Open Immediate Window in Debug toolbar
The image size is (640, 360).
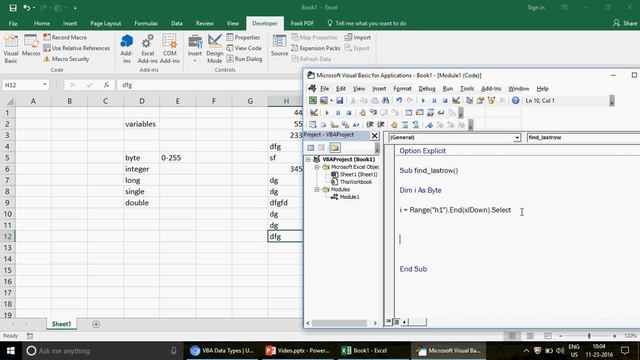point(419,113)
